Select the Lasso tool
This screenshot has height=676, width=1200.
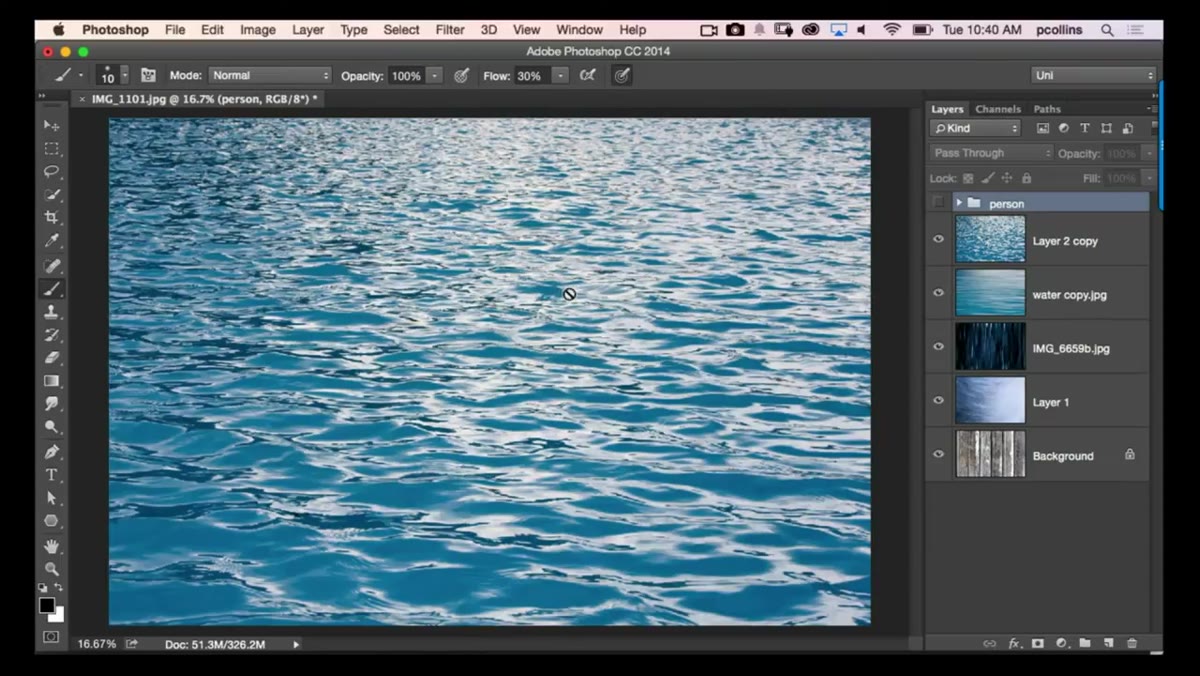coord(51,172)
